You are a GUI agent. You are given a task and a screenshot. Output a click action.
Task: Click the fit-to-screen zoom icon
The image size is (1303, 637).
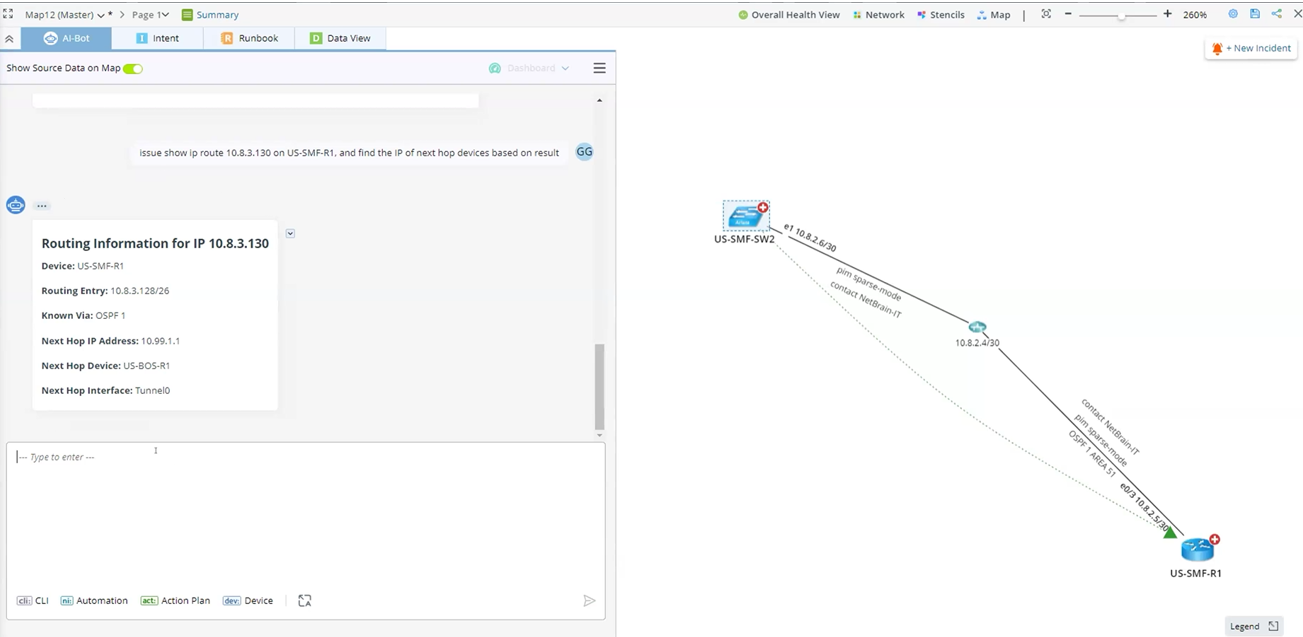(1046, 14)
